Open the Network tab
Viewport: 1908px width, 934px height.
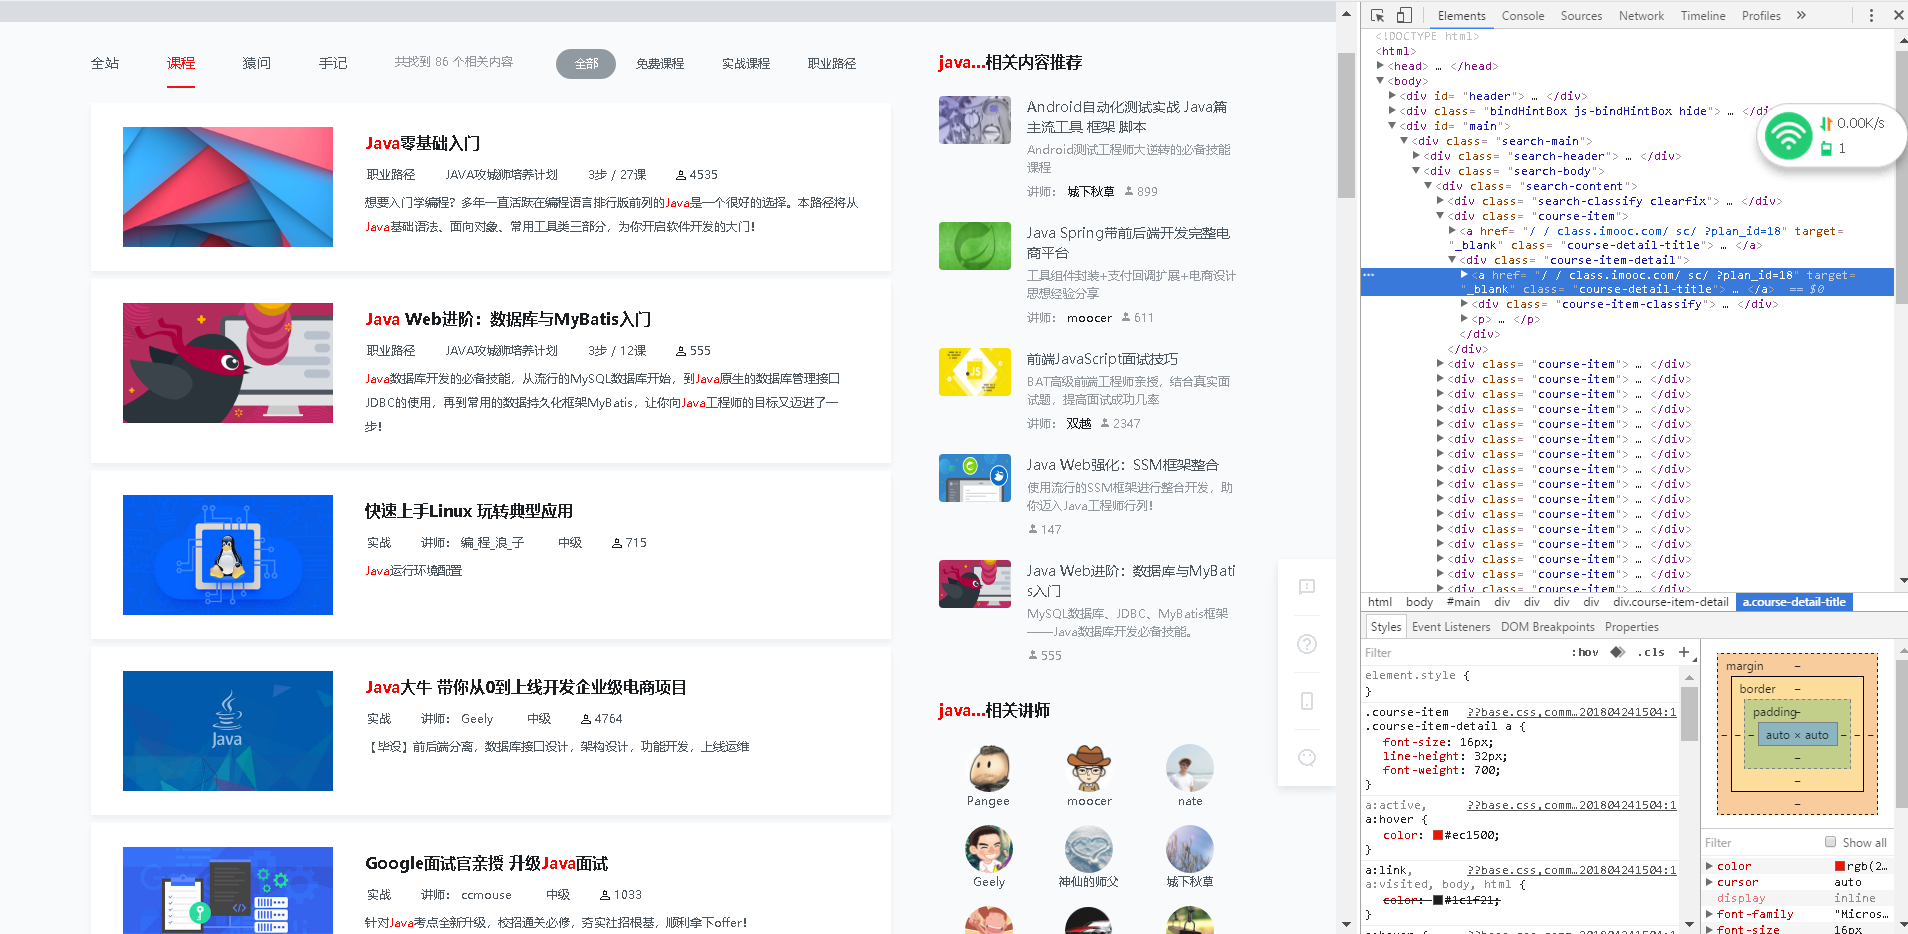tap(1641, 15)
